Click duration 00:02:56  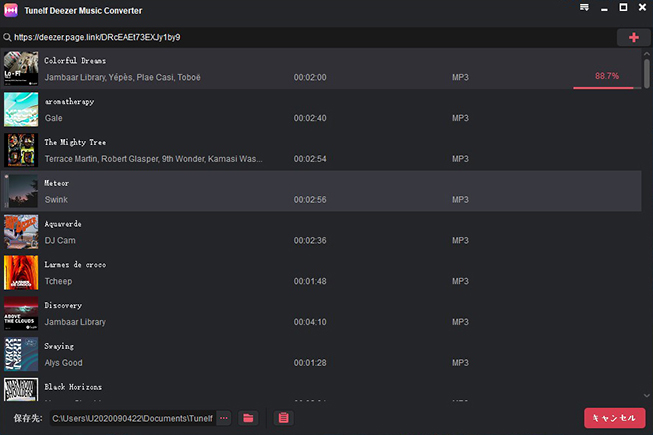(x=310, y=200)
